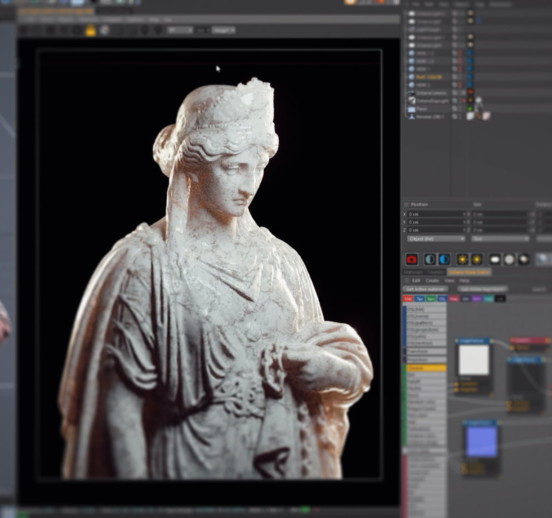Click the Position X value field
The image size is (552, 518).
click(x=437, y=214)
